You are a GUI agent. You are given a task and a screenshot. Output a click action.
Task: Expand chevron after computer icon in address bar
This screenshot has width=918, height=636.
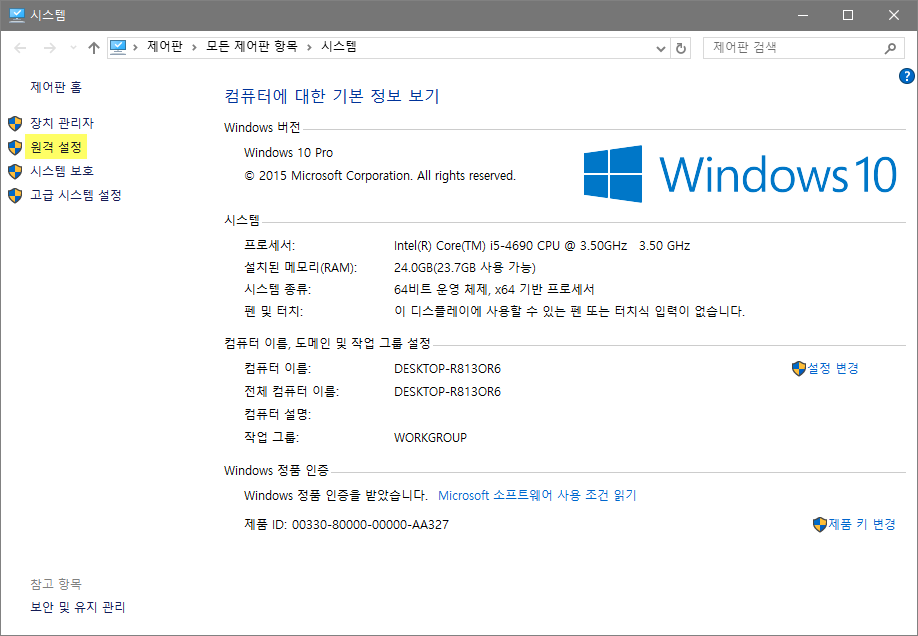pos(135,47)
